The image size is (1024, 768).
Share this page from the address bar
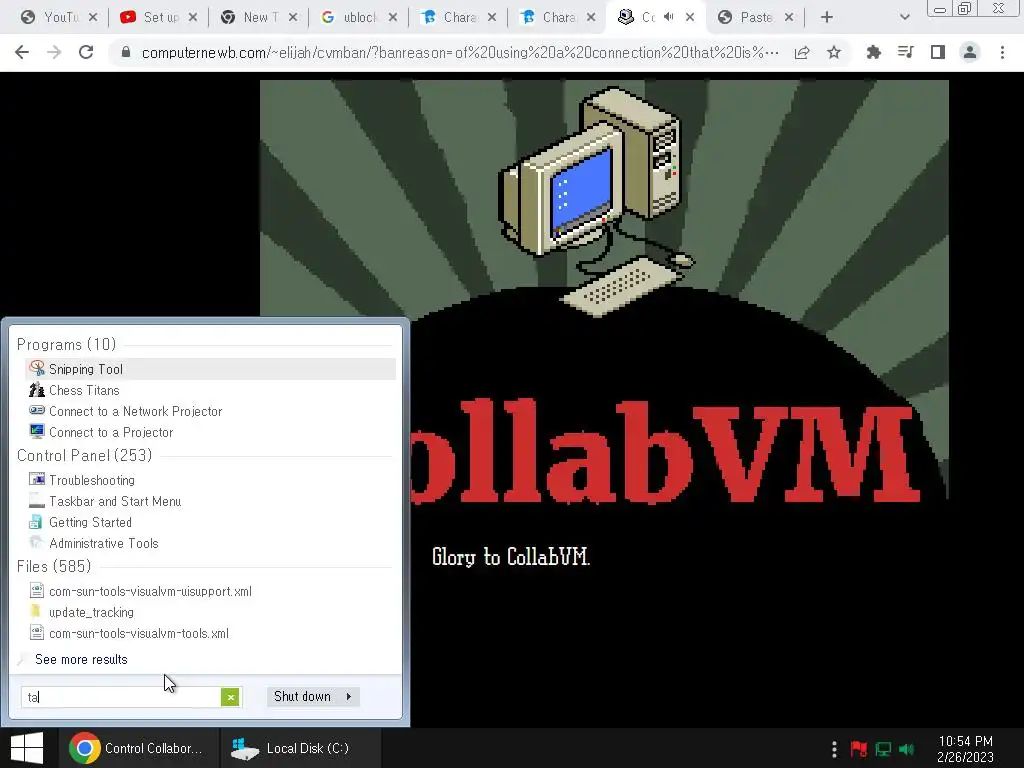(802, 52)
